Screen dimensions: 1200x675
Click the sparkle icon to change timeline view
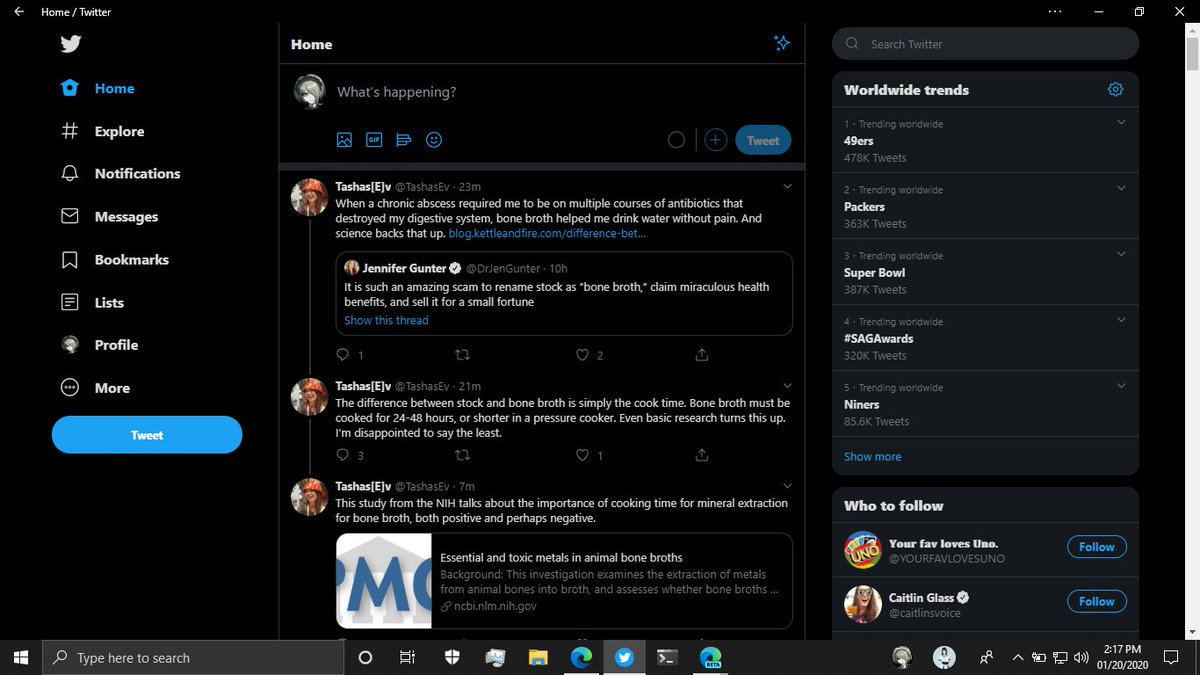click(782, 43)
